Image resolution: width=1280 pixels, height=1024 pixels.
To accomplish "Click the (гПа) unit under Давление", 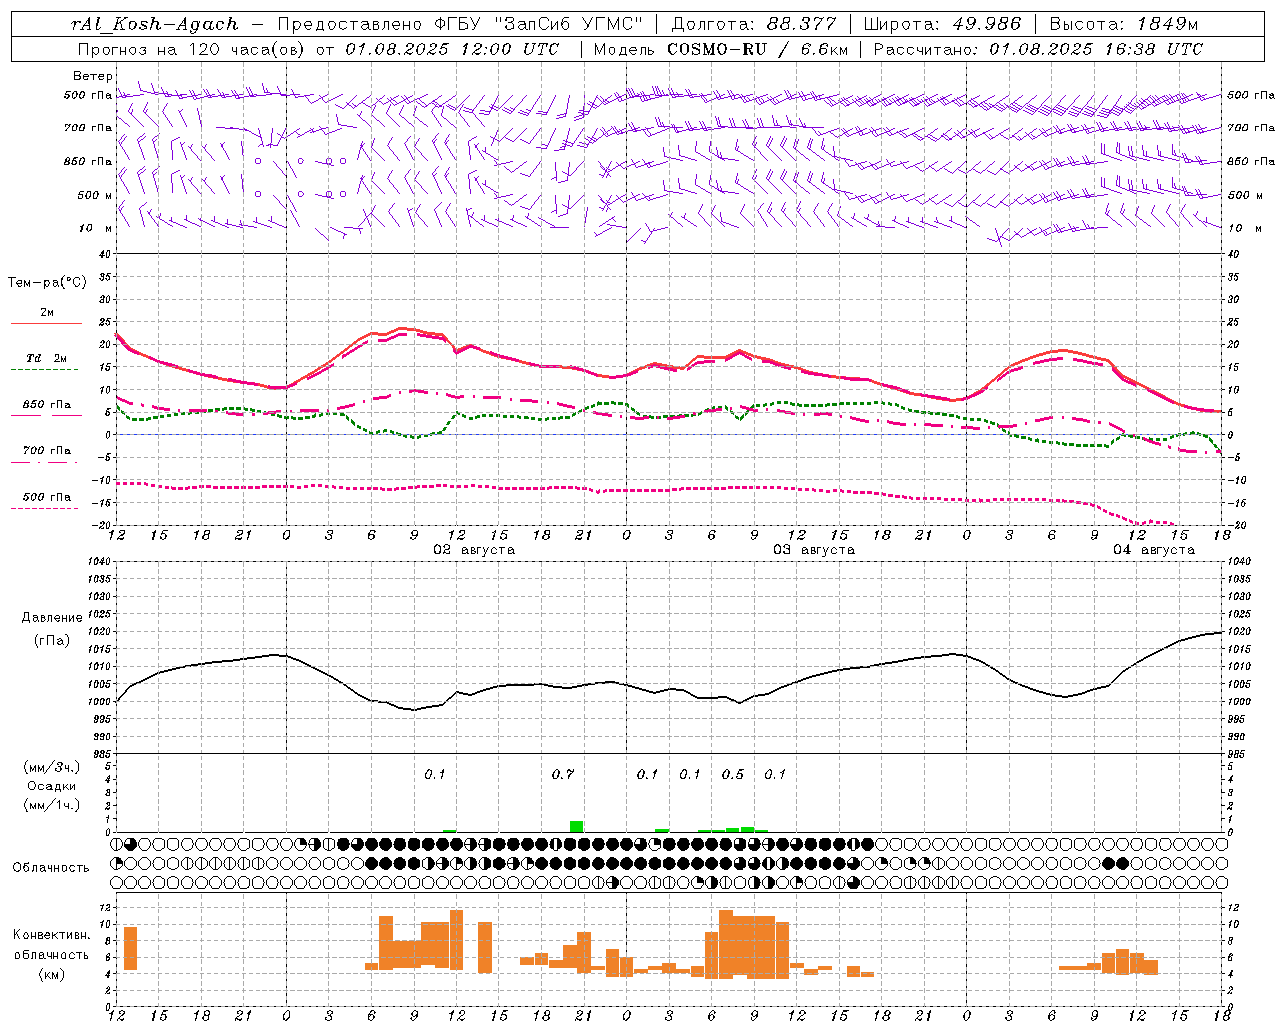I will 52,641.
